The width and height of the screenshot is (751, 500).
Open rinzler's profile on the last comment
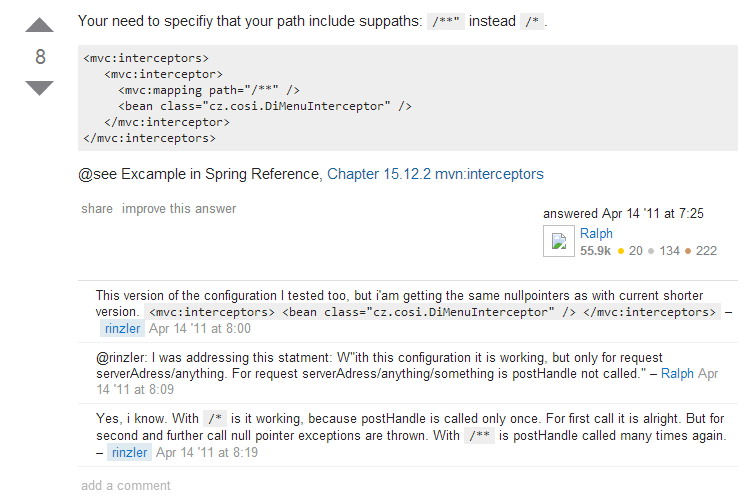pyautogui.click(x=129, y=452)
